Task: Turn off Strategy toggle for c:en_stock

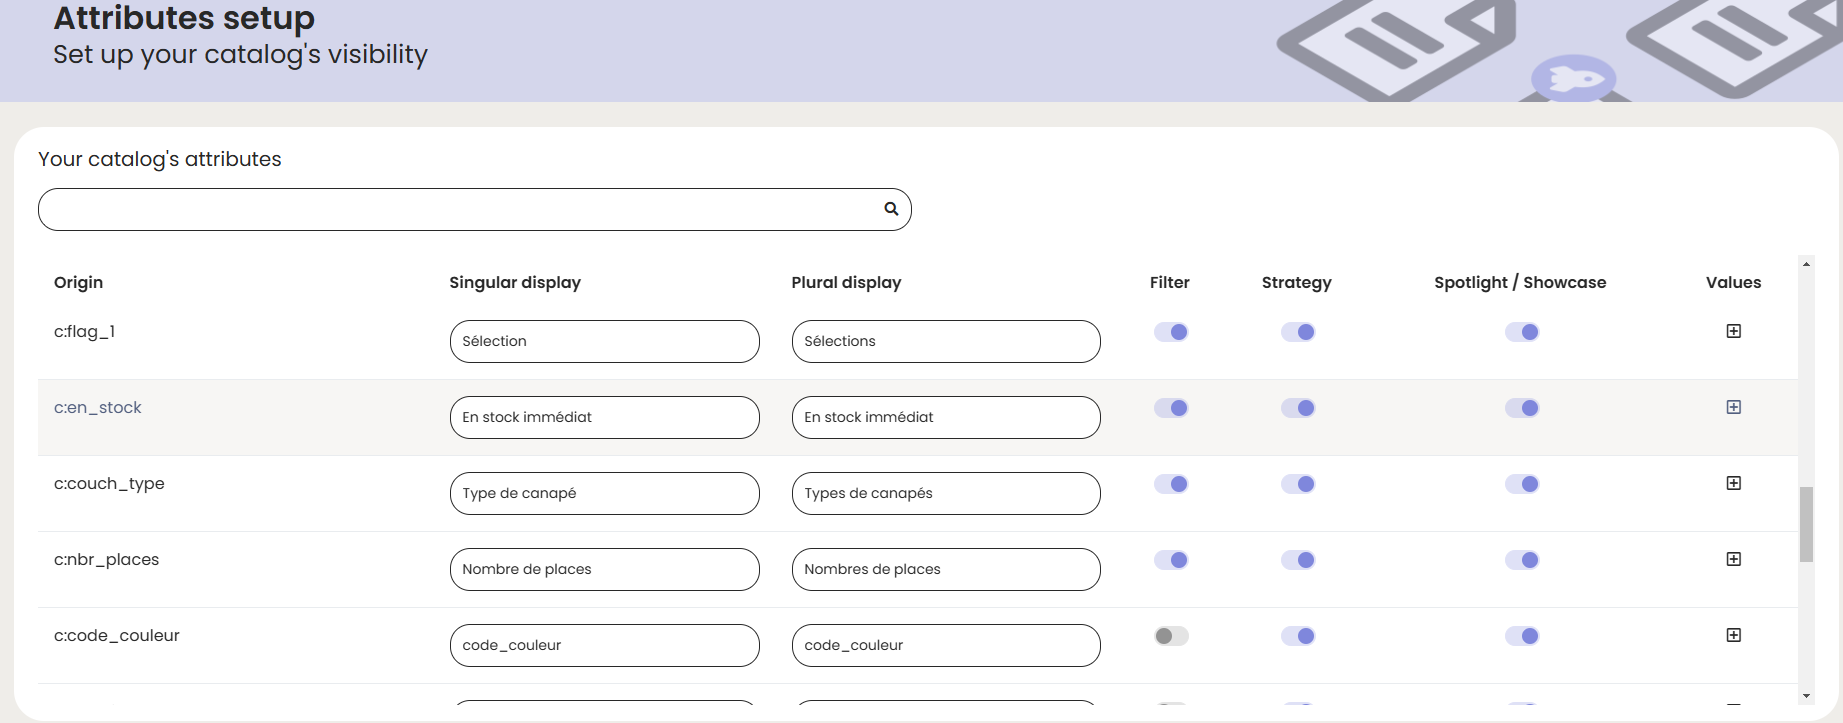Action: tap(1298, 408)
